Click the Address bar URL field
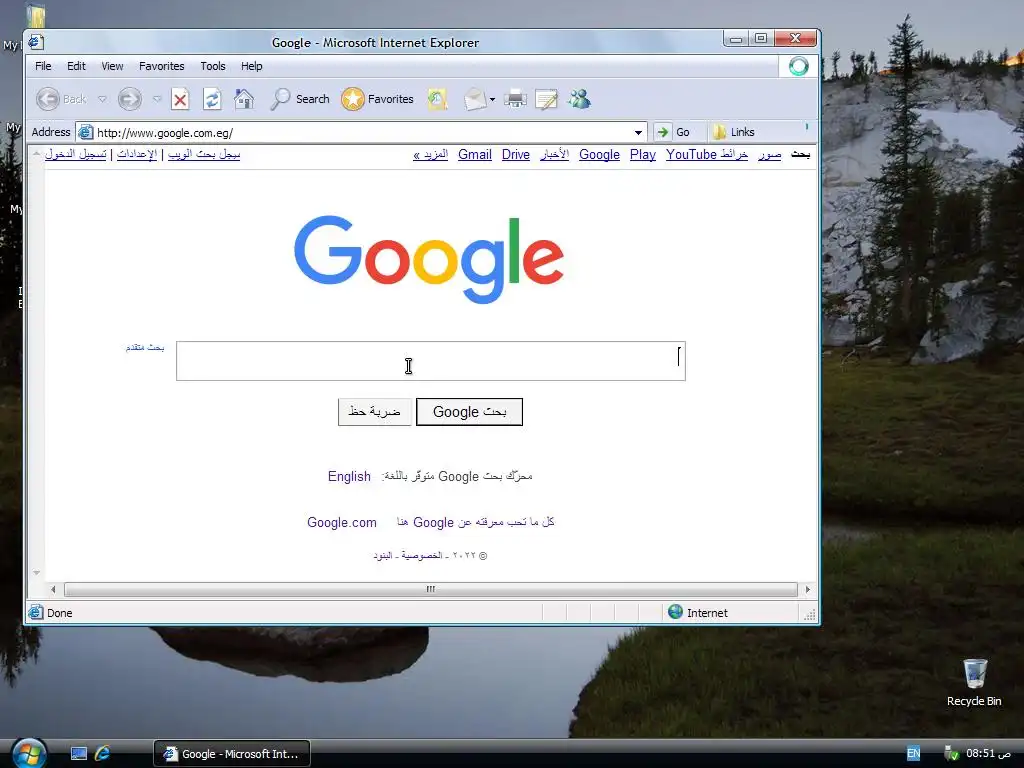 [x=361, y=133]
